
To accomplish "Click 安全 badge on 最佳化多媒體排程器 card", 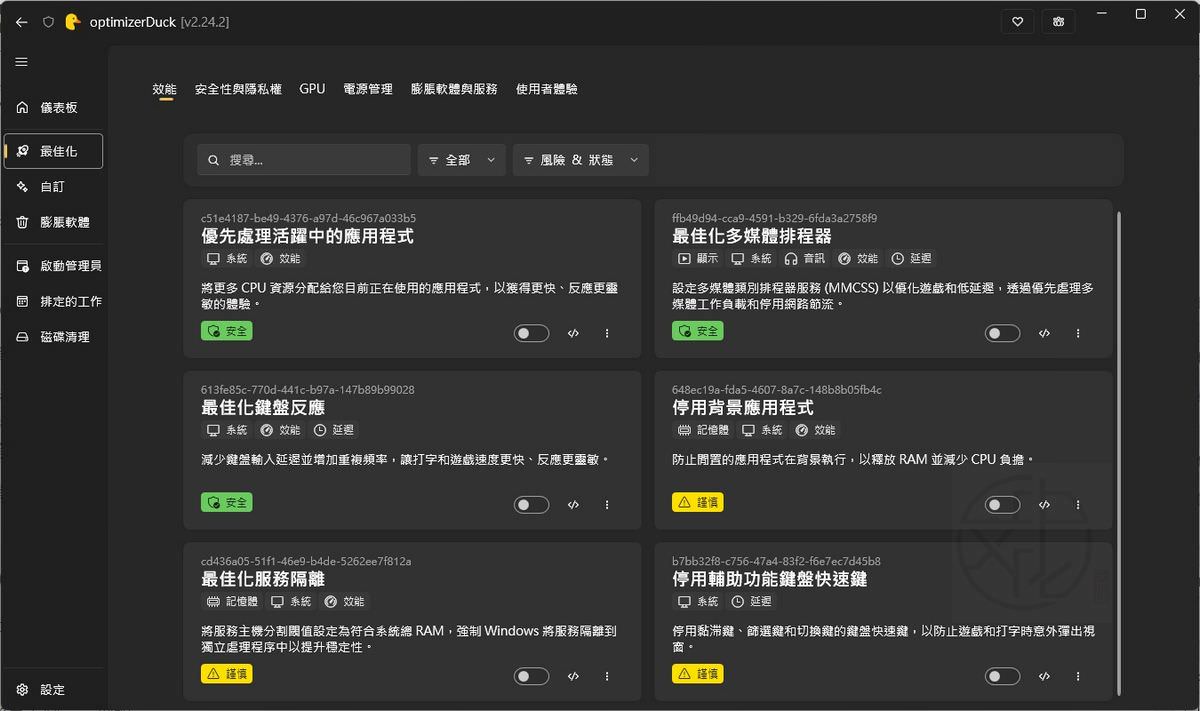I will tap(698, 330).
